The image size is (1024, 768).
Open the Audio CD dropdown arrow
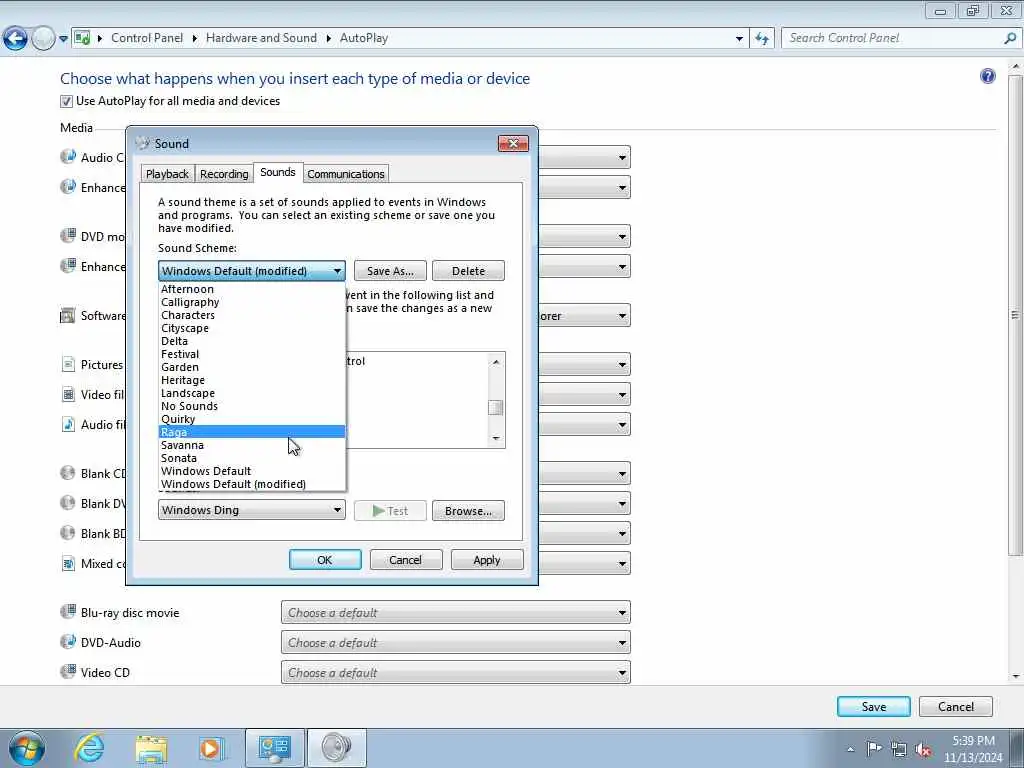click(622, 157)
